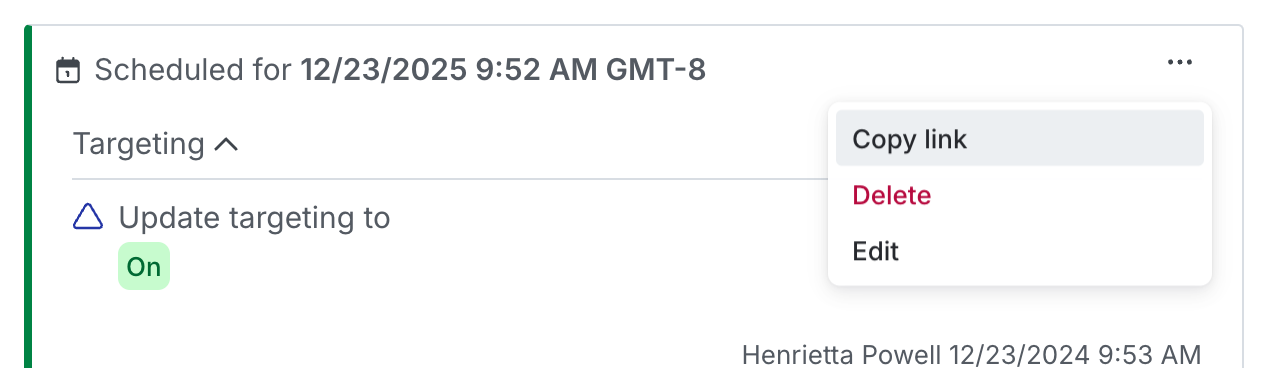
Task: Click the timestamp 12/23/2024 9:53 AM
Action: [1075, 354]
